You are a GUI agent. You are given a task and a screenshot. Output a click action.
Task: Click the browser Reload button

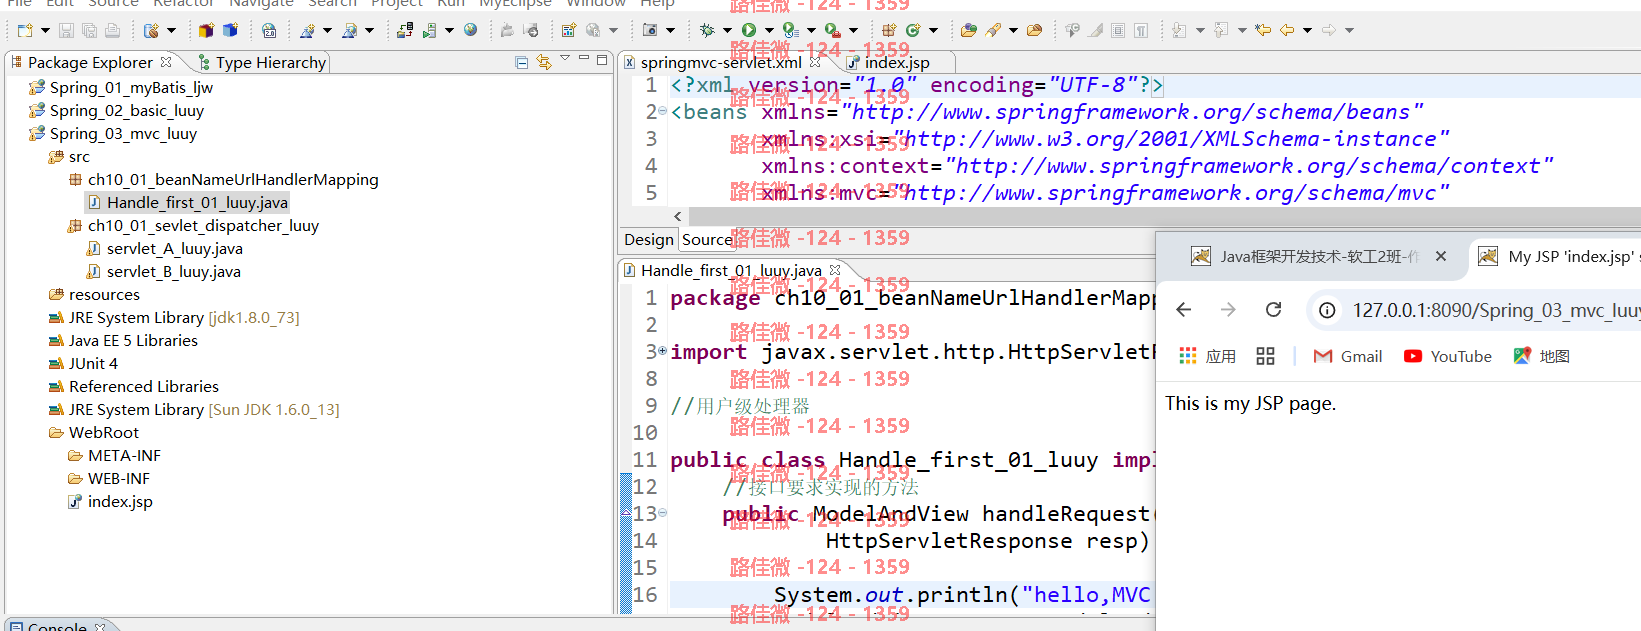[x=1273, y=310]
